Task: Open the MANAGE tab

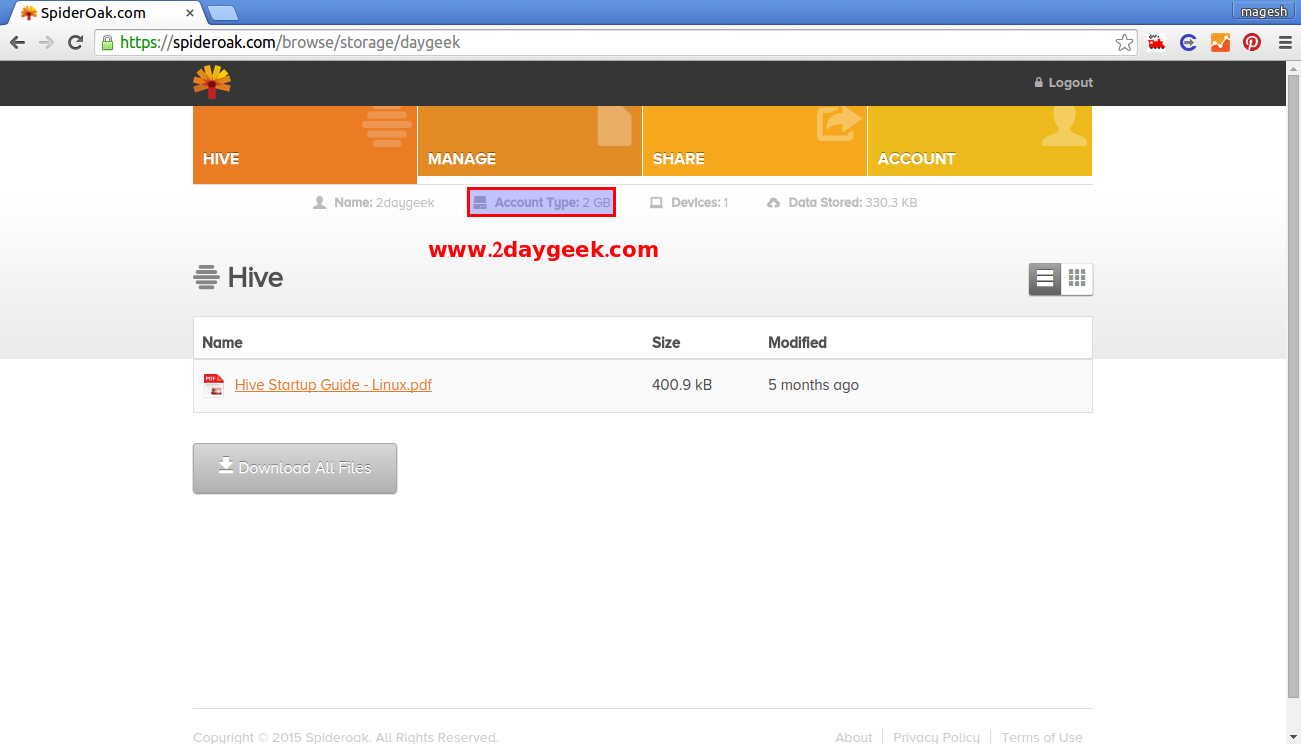Action: point(530,141)
